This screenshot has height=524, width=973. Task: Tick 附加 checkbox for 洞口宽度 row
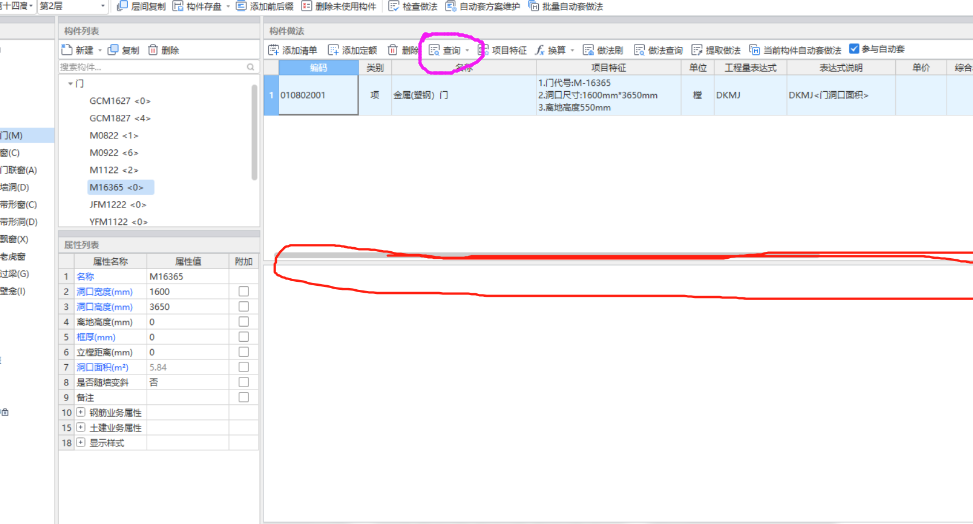coord(244,291)
